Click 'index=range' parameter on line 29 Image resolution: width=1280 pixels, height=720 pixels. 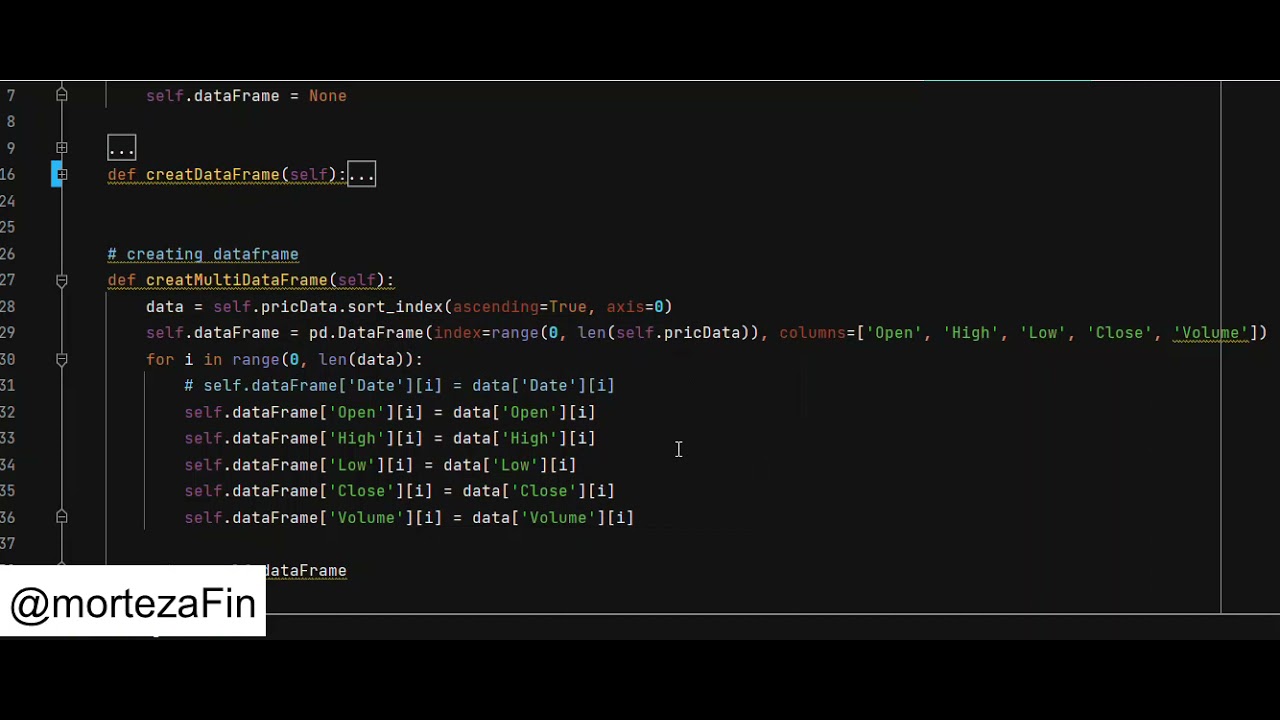point(486,333)
